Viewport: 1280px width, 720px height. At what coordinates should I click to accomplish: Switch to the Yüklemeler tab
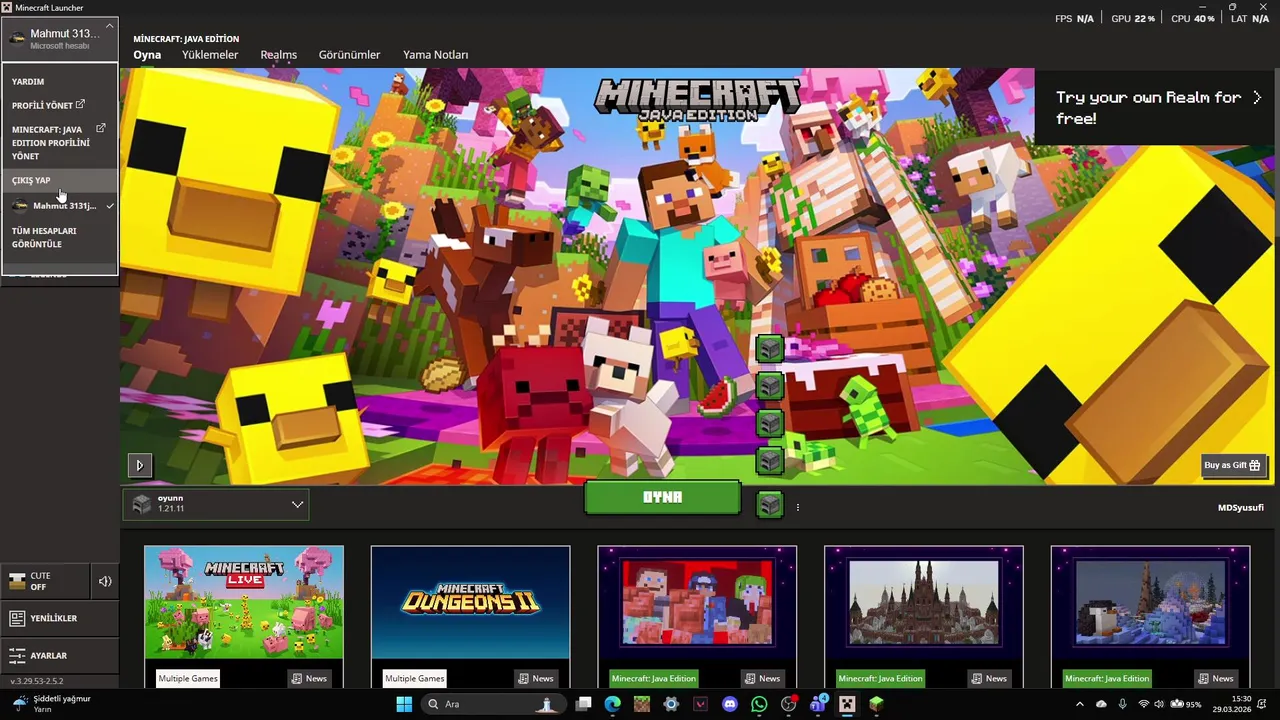point(210,55)
